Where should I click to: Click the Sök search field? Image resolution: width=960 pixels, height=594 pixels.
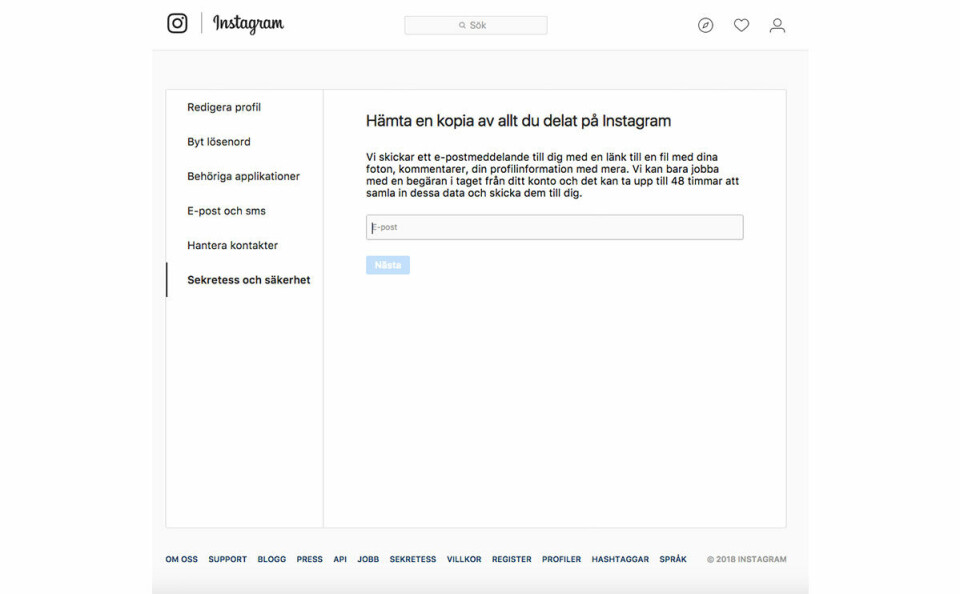point(476,25)
